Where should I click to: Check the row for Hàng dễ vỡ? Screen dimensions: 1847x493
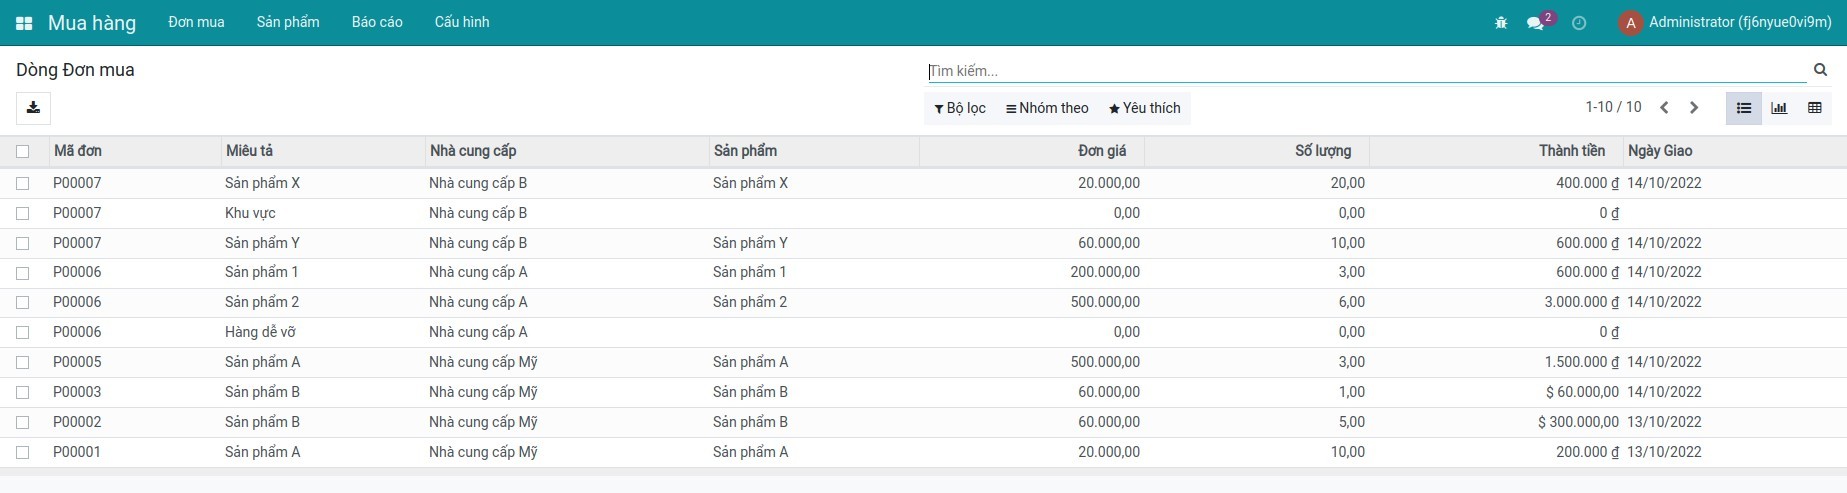point(23,332)
